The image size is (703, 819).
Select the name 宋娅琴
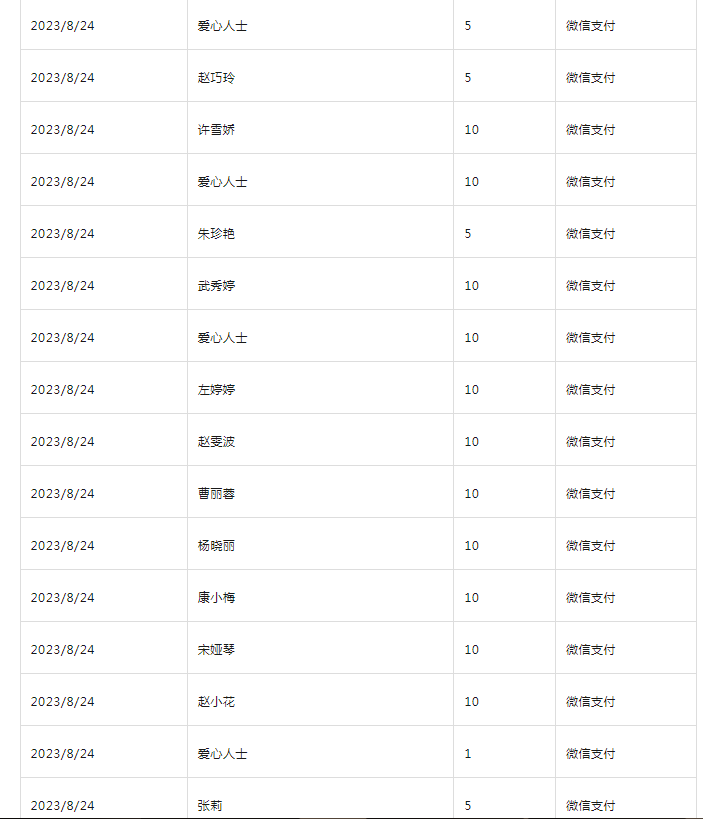pyautogui.click(x=216, y=650)
